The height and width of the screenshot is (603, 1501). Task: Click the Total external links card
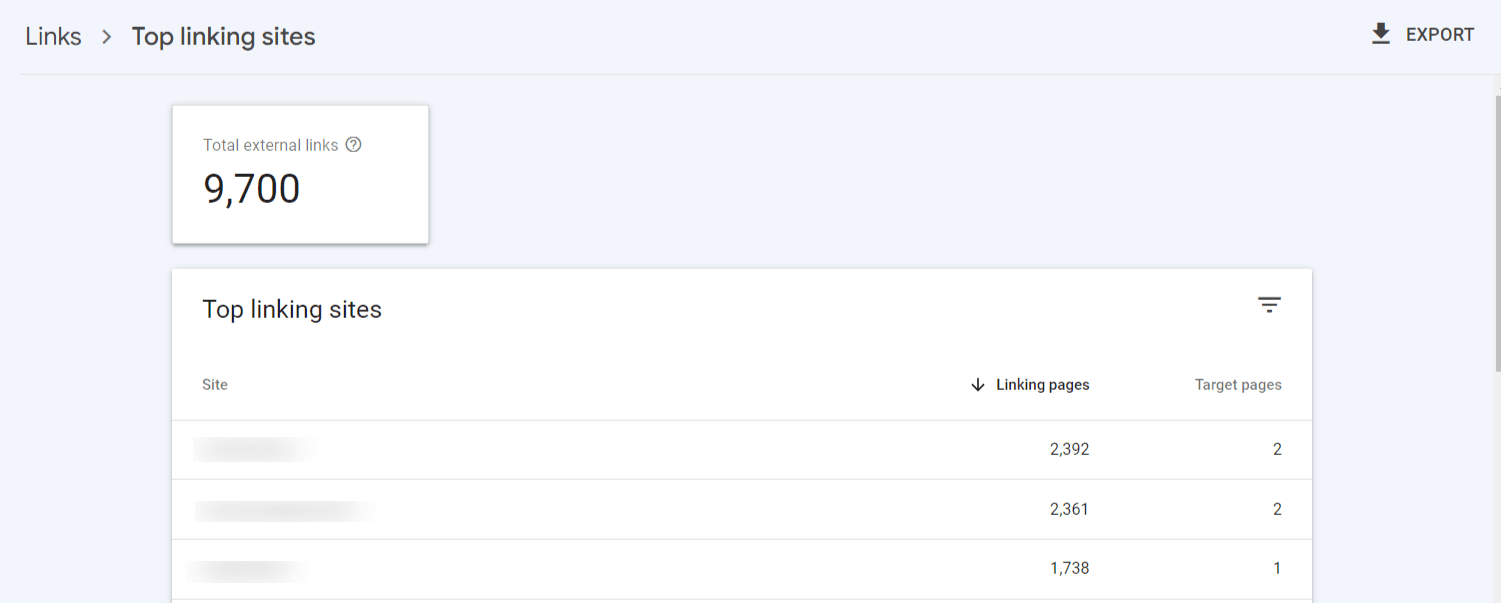tap(300, 174)
